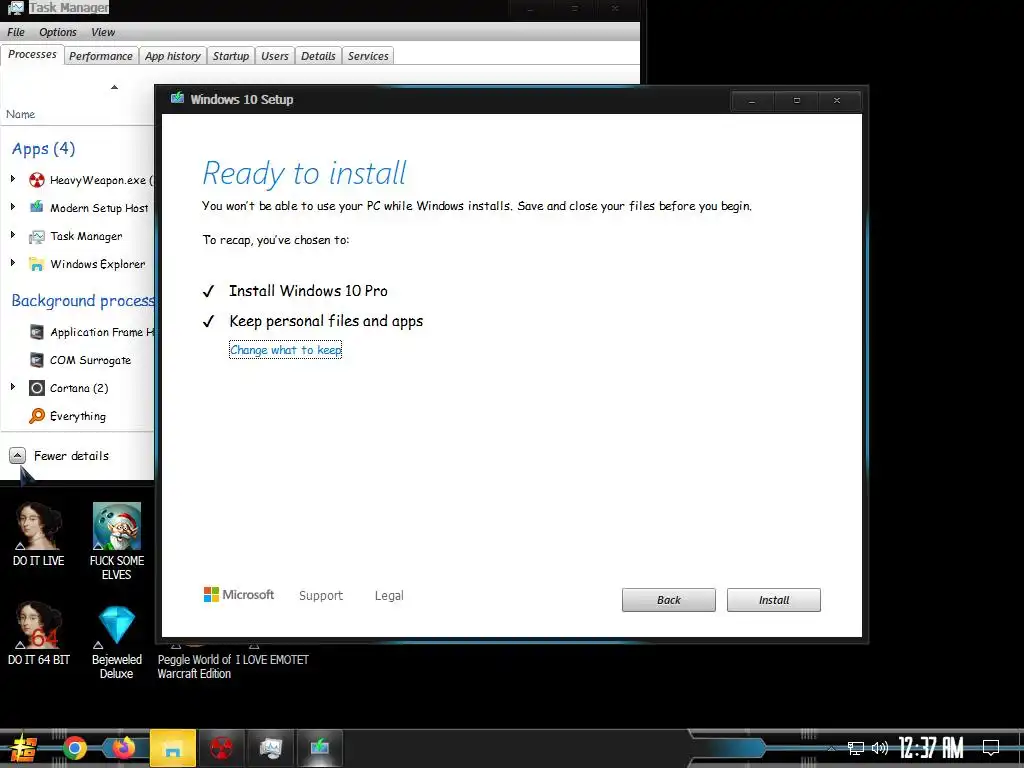Viewport: 1024px width, 768px height.
Task: Open the View menu in Task Manager
Action: 103,32
